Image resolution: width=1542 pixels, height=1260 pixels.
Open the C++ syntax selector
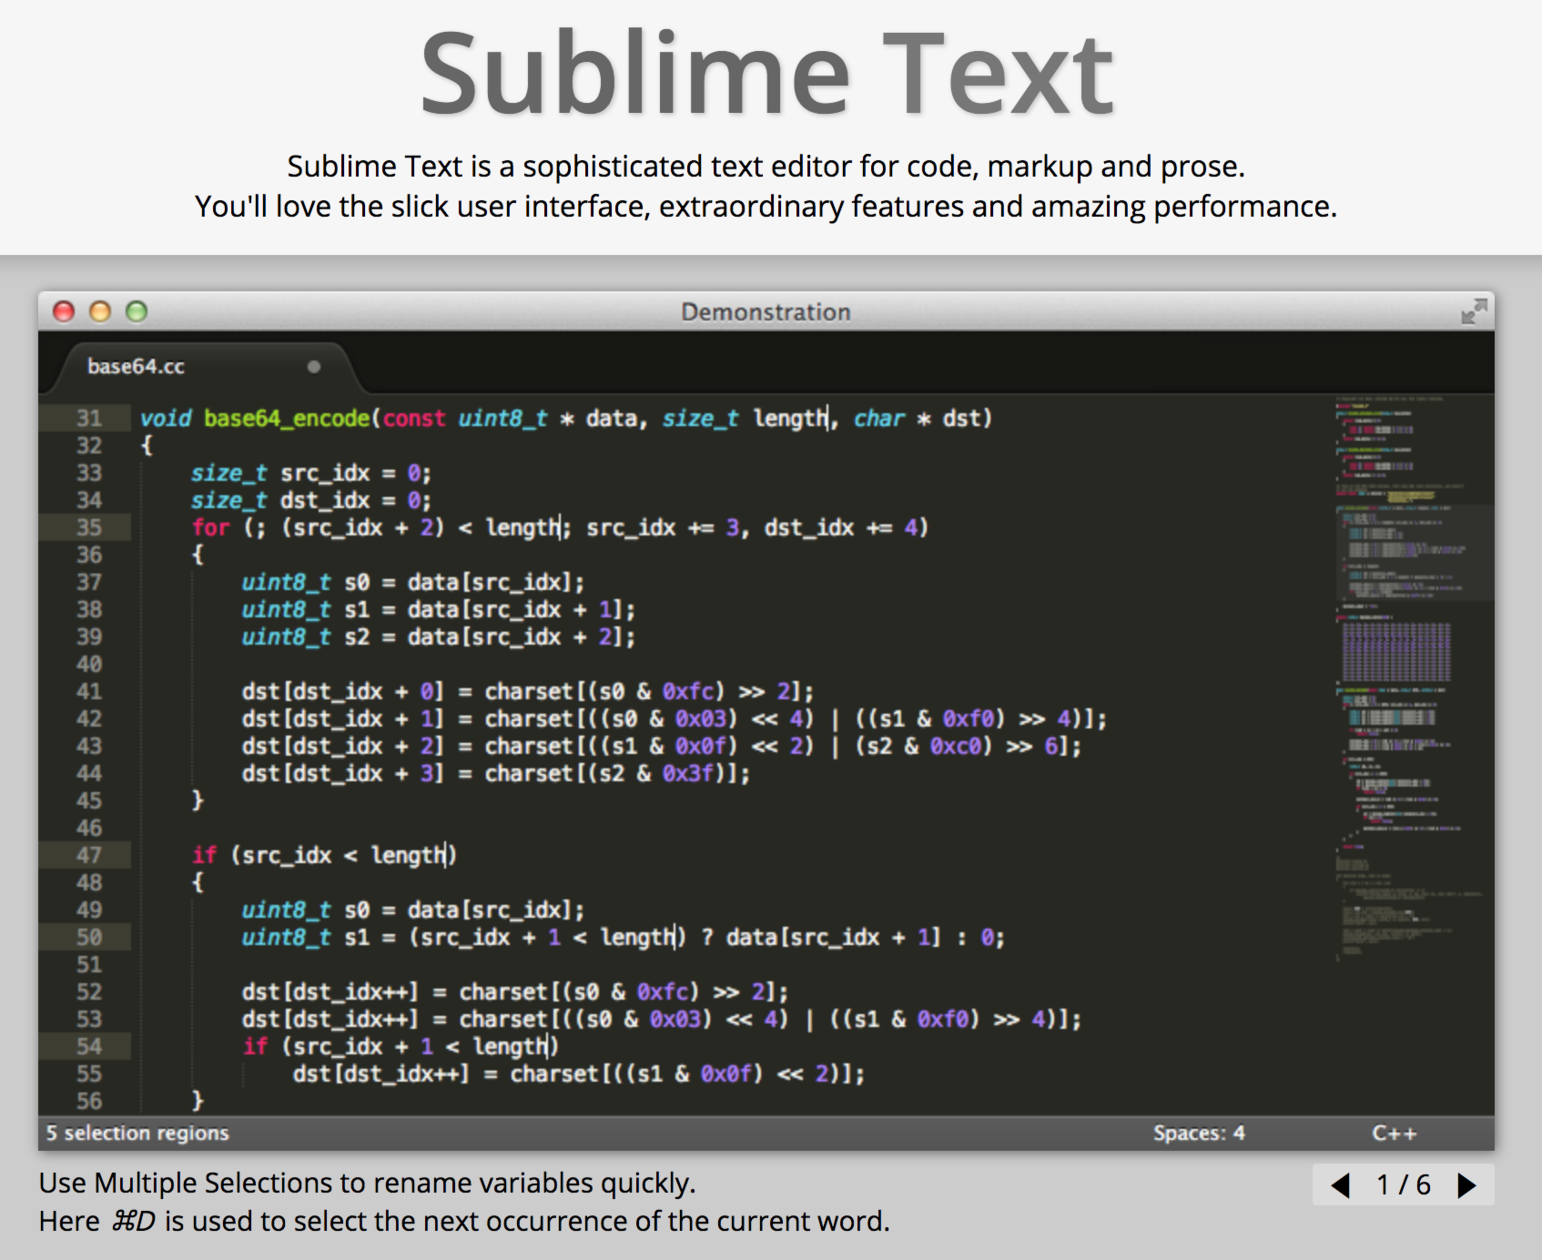pyautogui.click(x=1394, y=1133)
